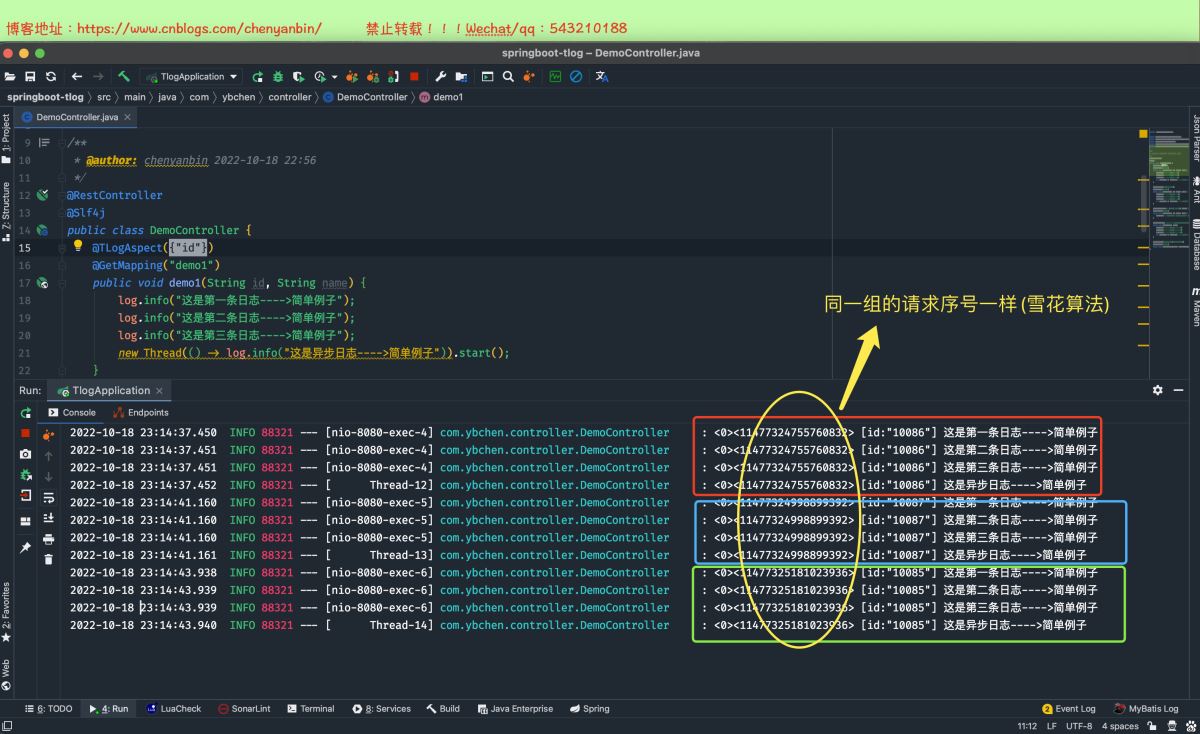Viewport: 1200px width, 734px height.
Task: Open the 6: TODO tool button
Action: click(x=48, y=709)
